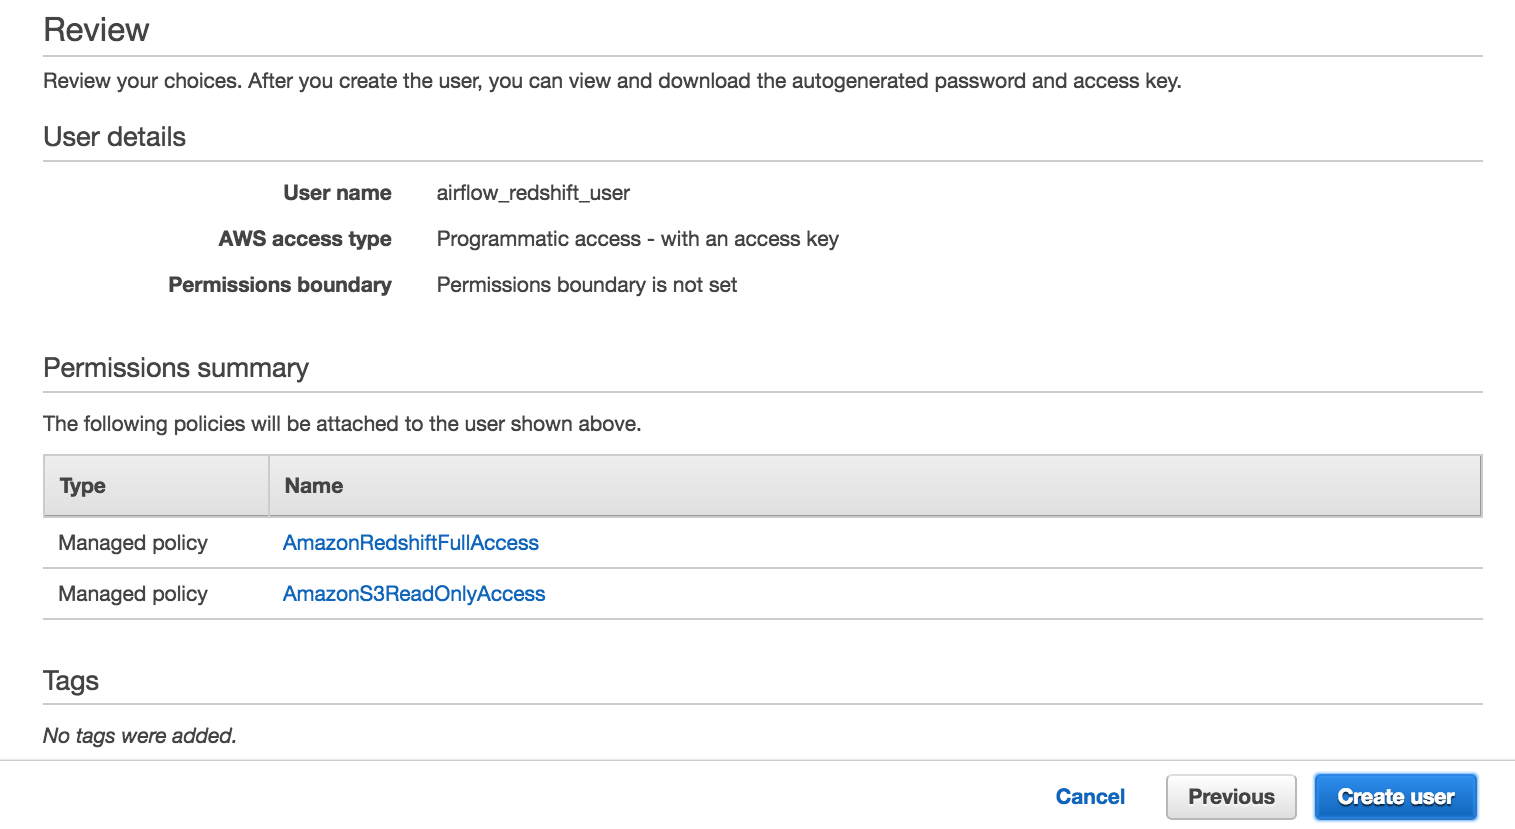Click the Tags section heading
Screen dimensions: 1515x829
coord(70,681)
